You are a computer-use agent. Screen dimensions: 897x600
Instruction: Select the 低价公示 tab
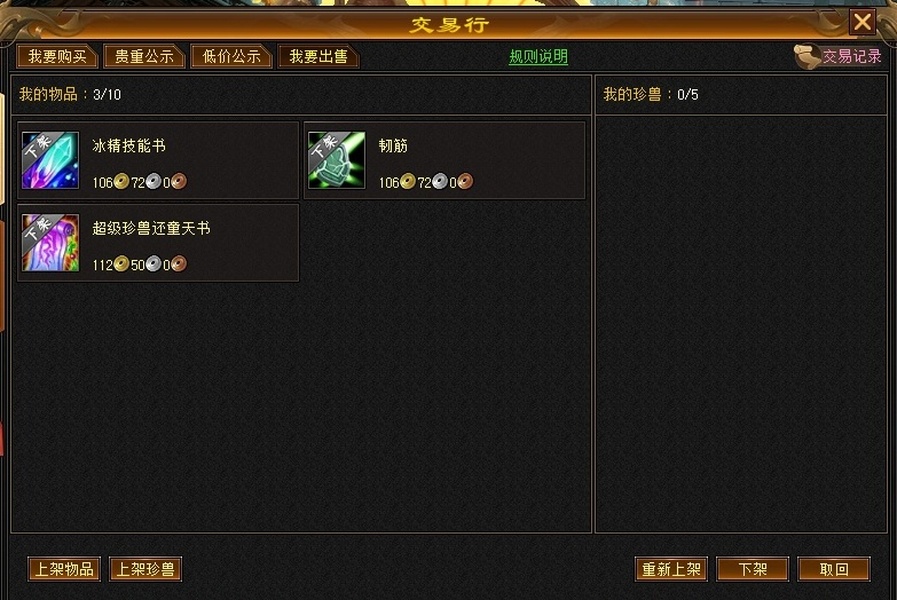coord(231,57)
